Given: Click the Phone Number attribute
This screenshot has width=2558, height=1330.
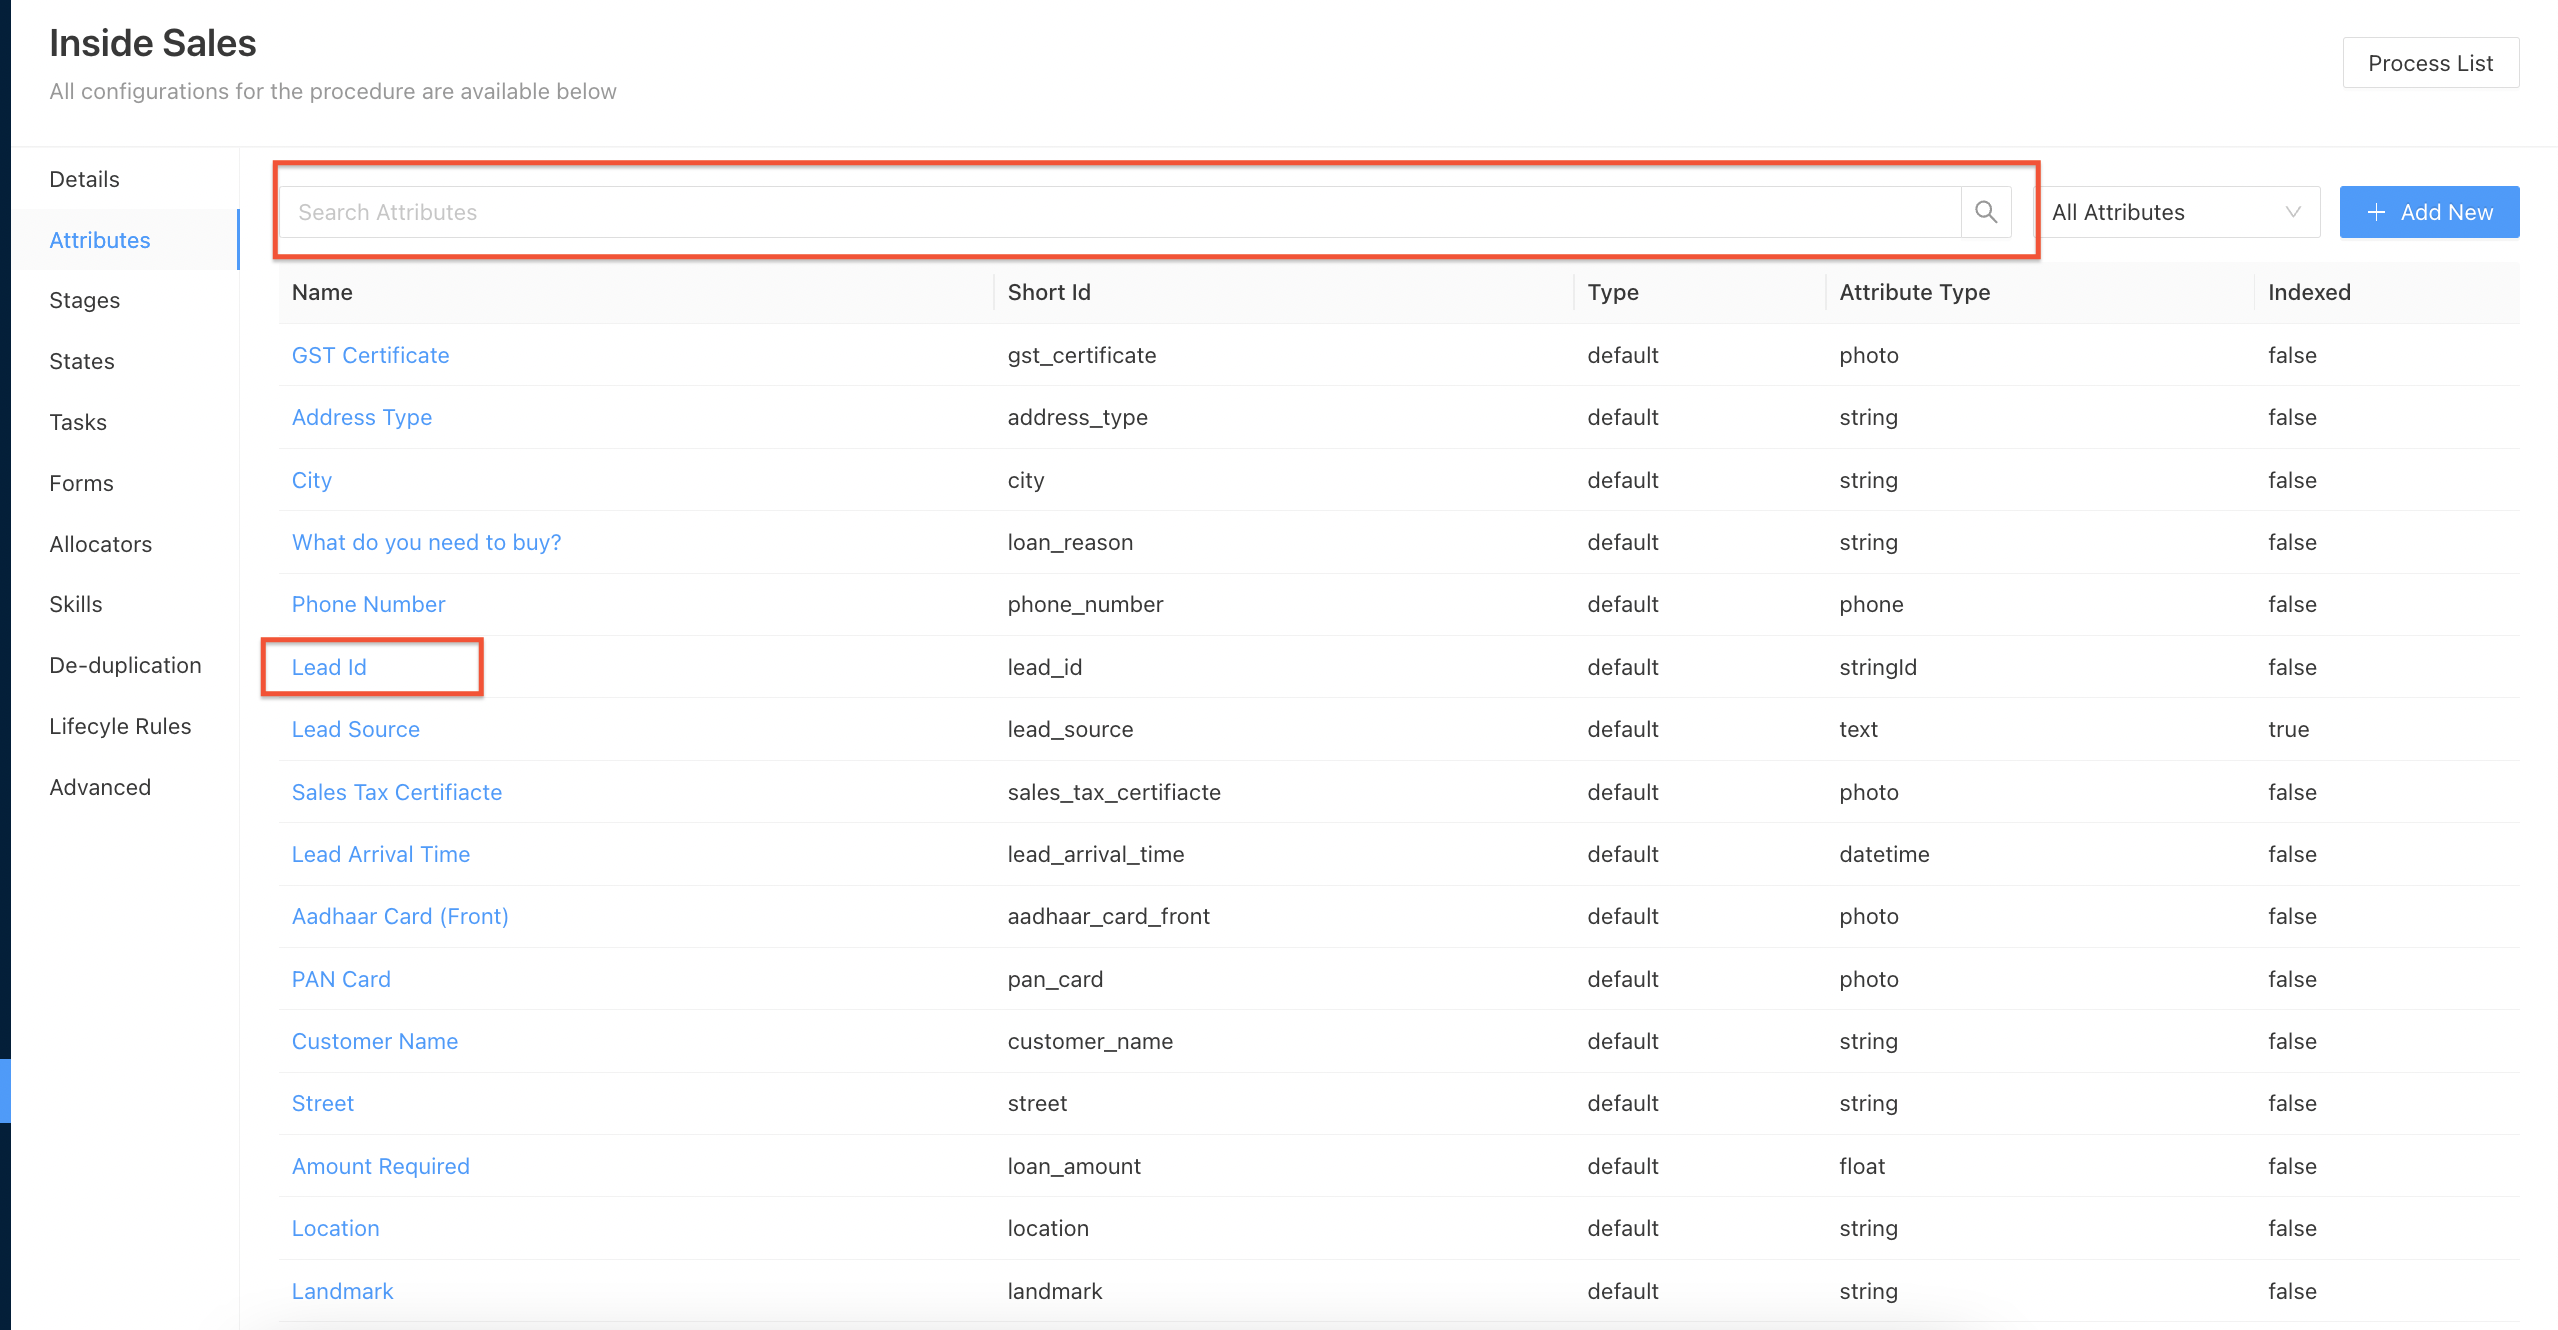Looking at the screenshot, I should tap(368, 604).
